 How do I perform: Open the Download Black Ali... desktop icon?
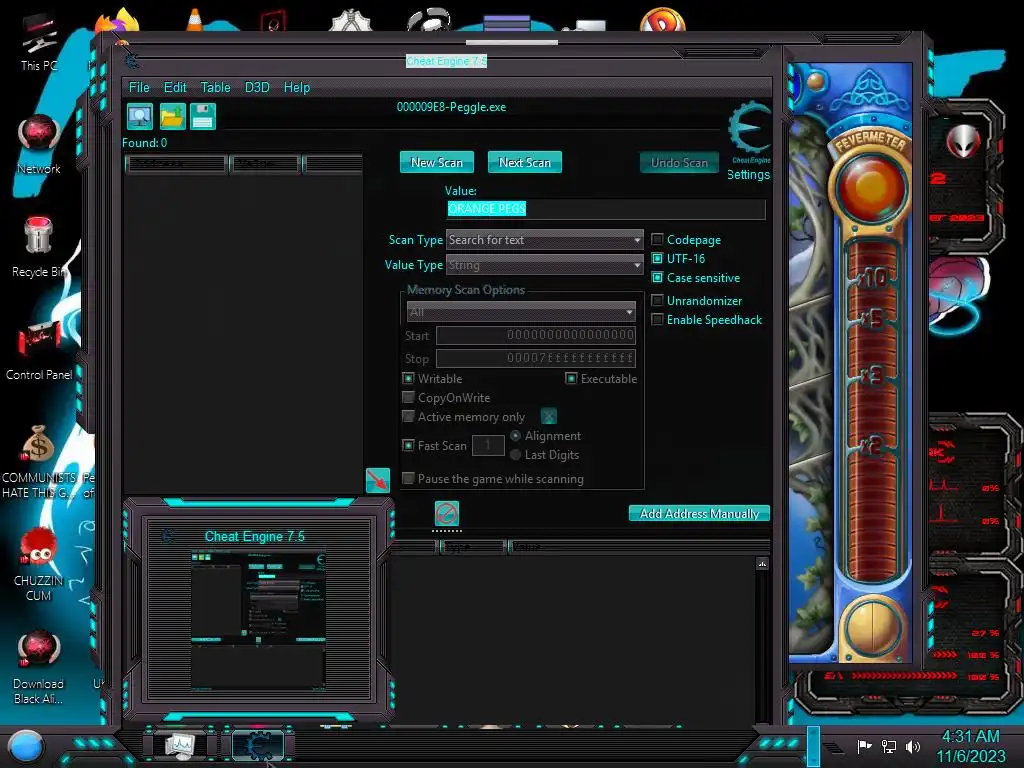[x=39, y=667]
